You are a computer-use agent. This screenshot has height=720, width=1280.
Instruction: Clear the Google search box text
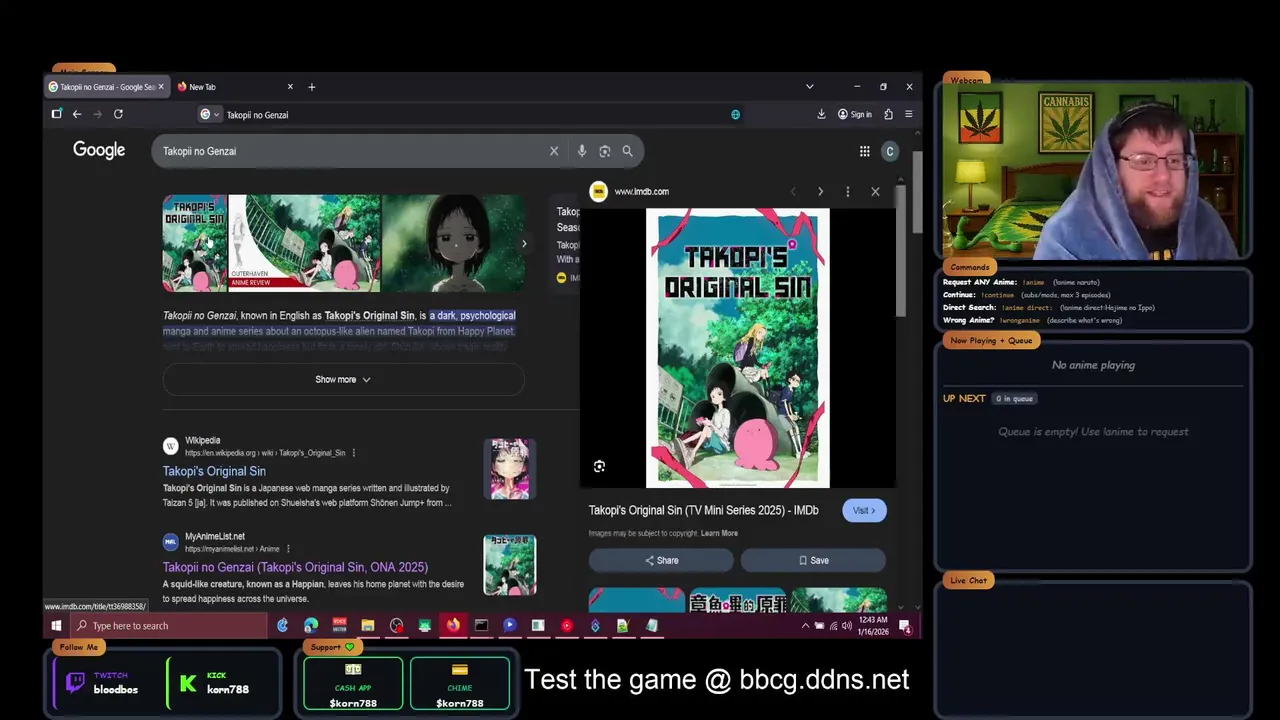[x=554, y=151]
